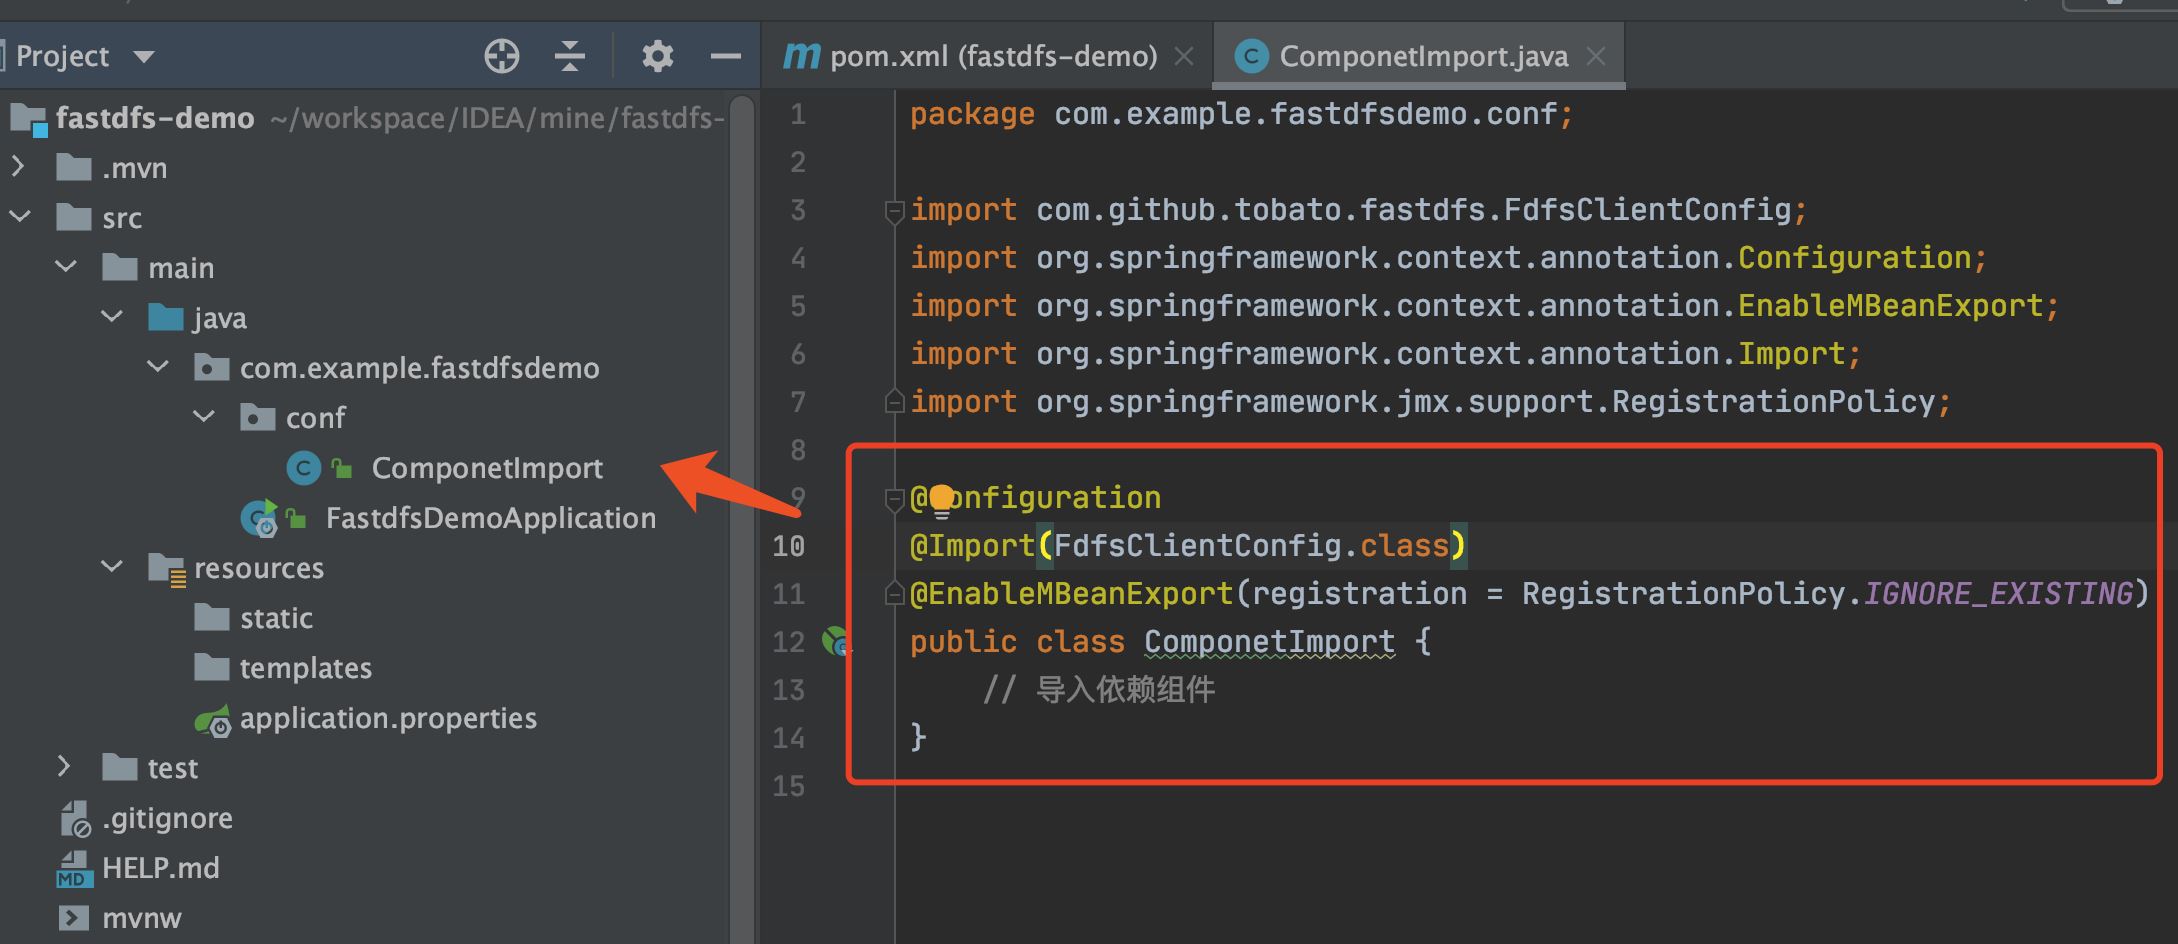Open the Project panel options gear
This screenshot has height=944, width=2178.
click(657, 56)
